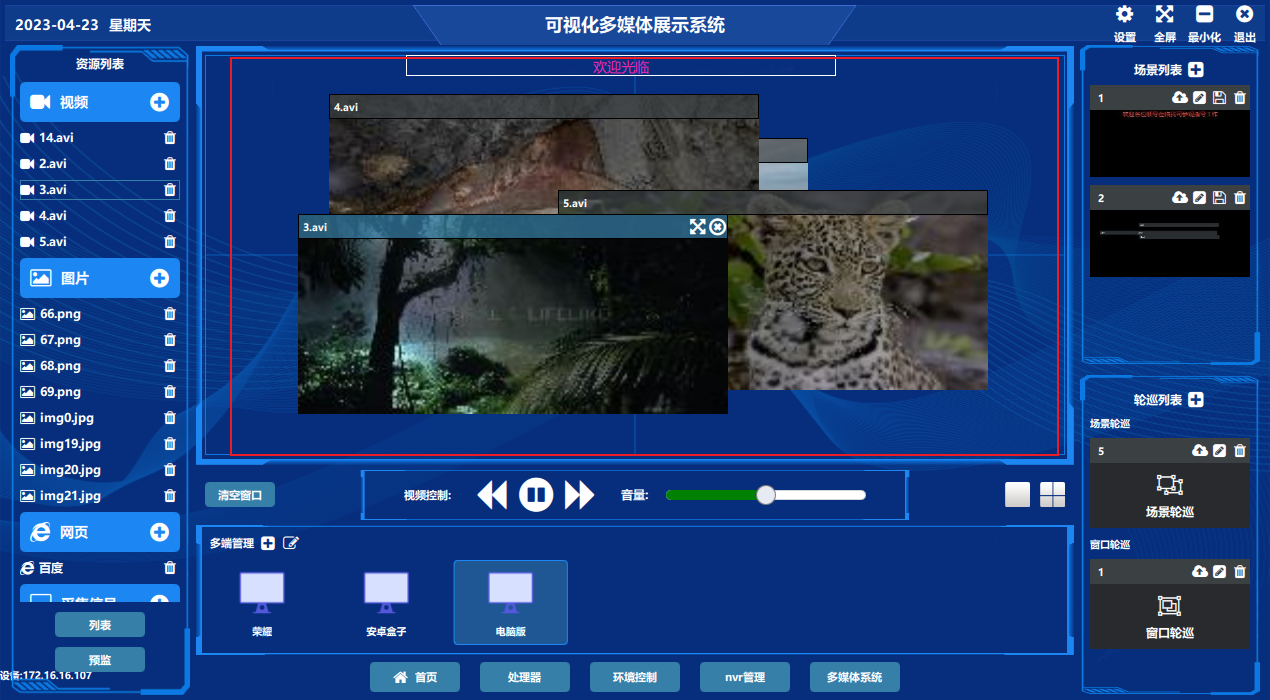Fast-forward the video playback
The image size is (1270, 700).
tap(580, 495)
